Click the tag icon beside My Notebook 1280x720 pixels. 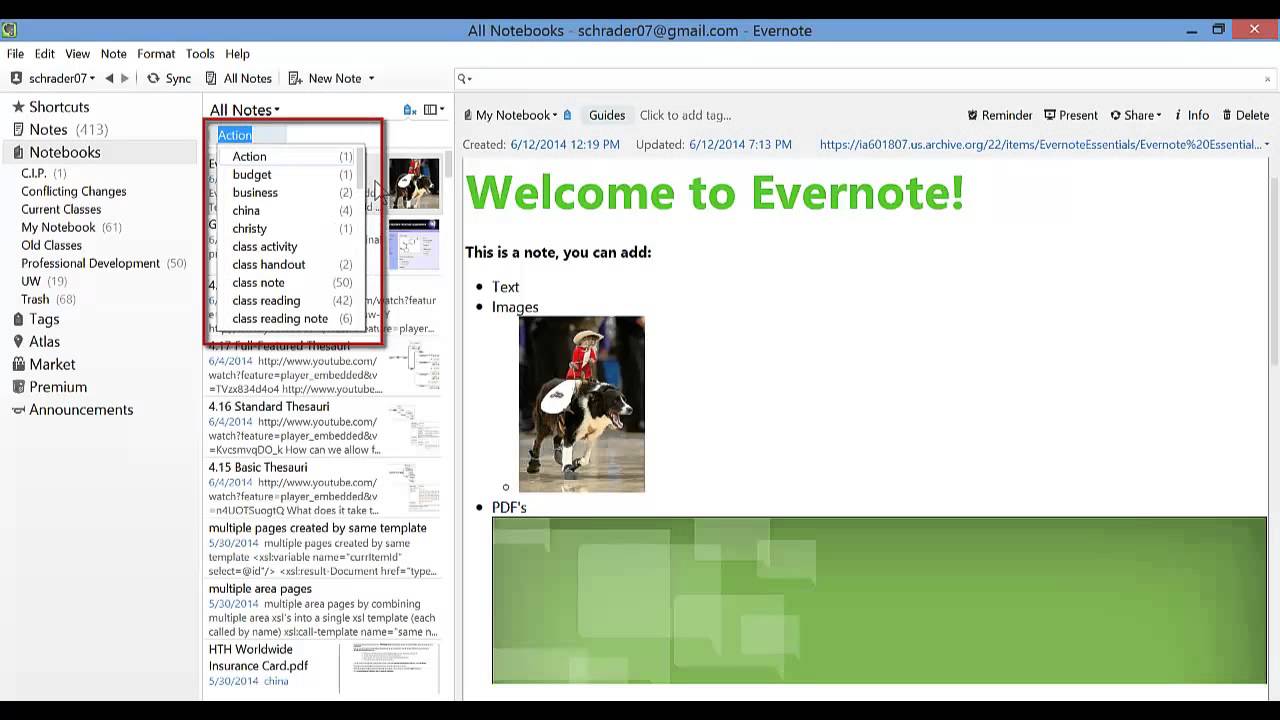567,115
